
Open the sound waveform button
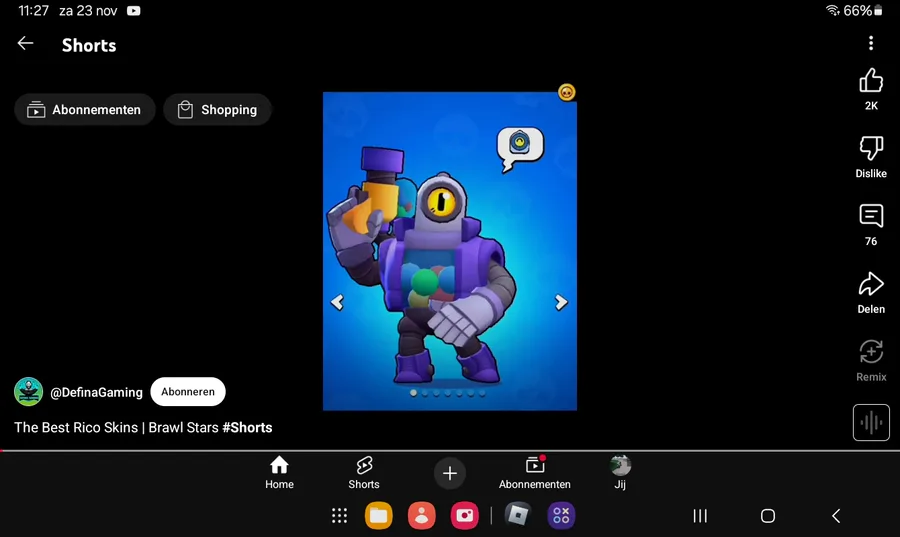(x=871, y=423)
